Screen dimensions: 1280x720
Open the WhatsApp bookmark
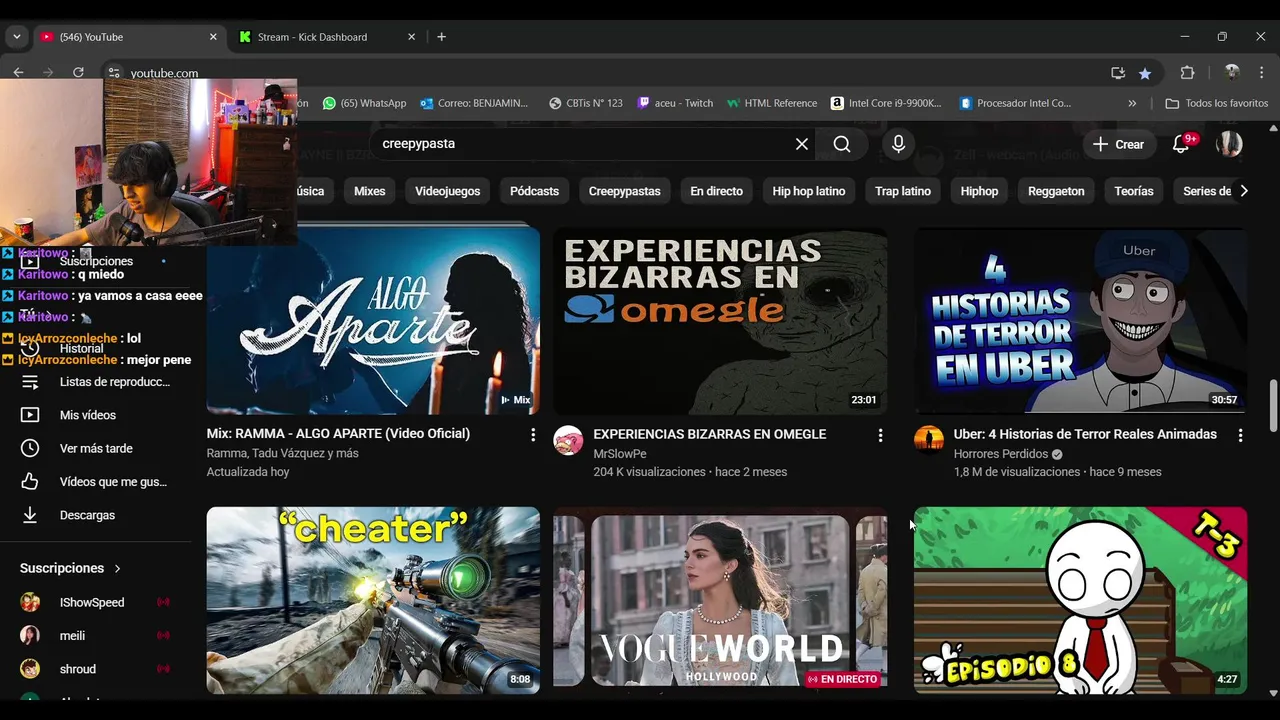point(365,103)
